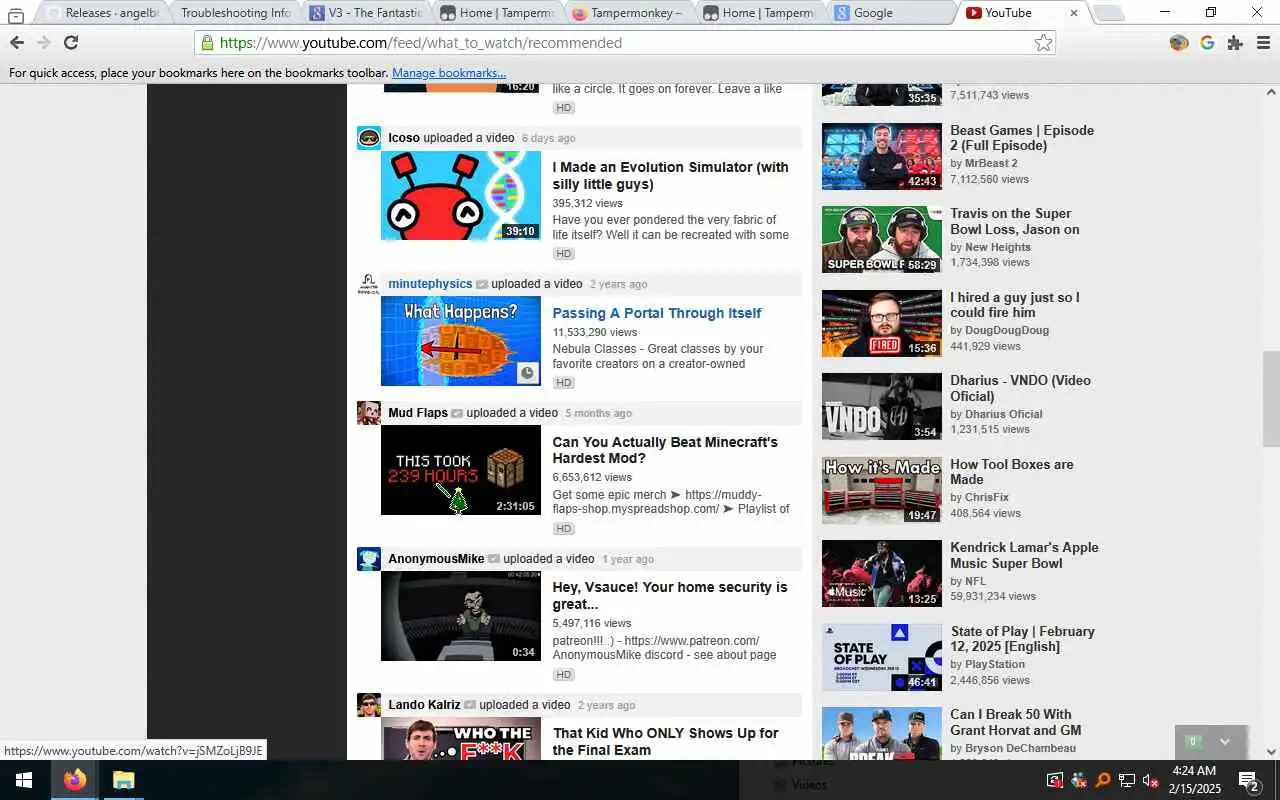Open State of Play February 12 video
The image size is (1280, 800).
(1022, 639)
